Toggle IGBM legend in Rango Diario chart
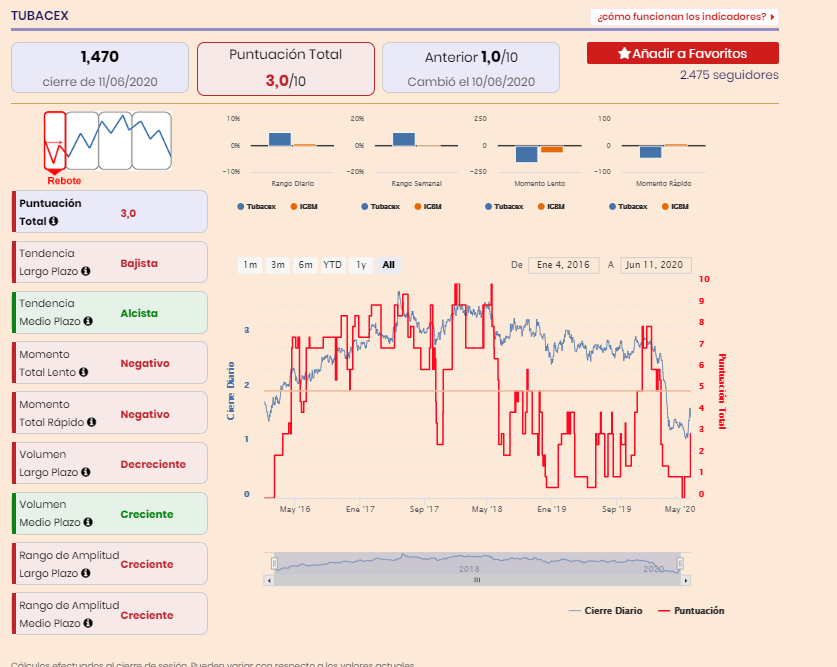 (304, 207)
